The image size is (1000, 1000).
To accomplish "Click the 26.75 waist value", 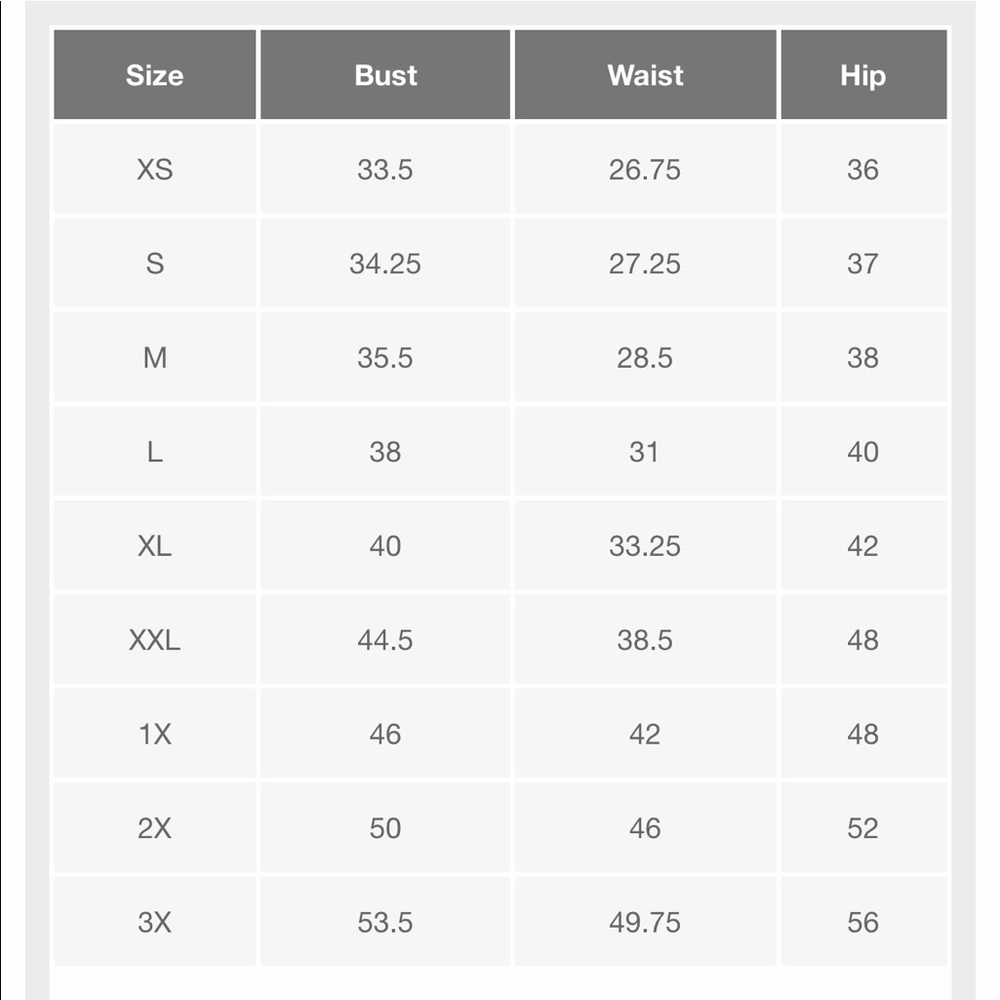I will (x=645, y=169).
